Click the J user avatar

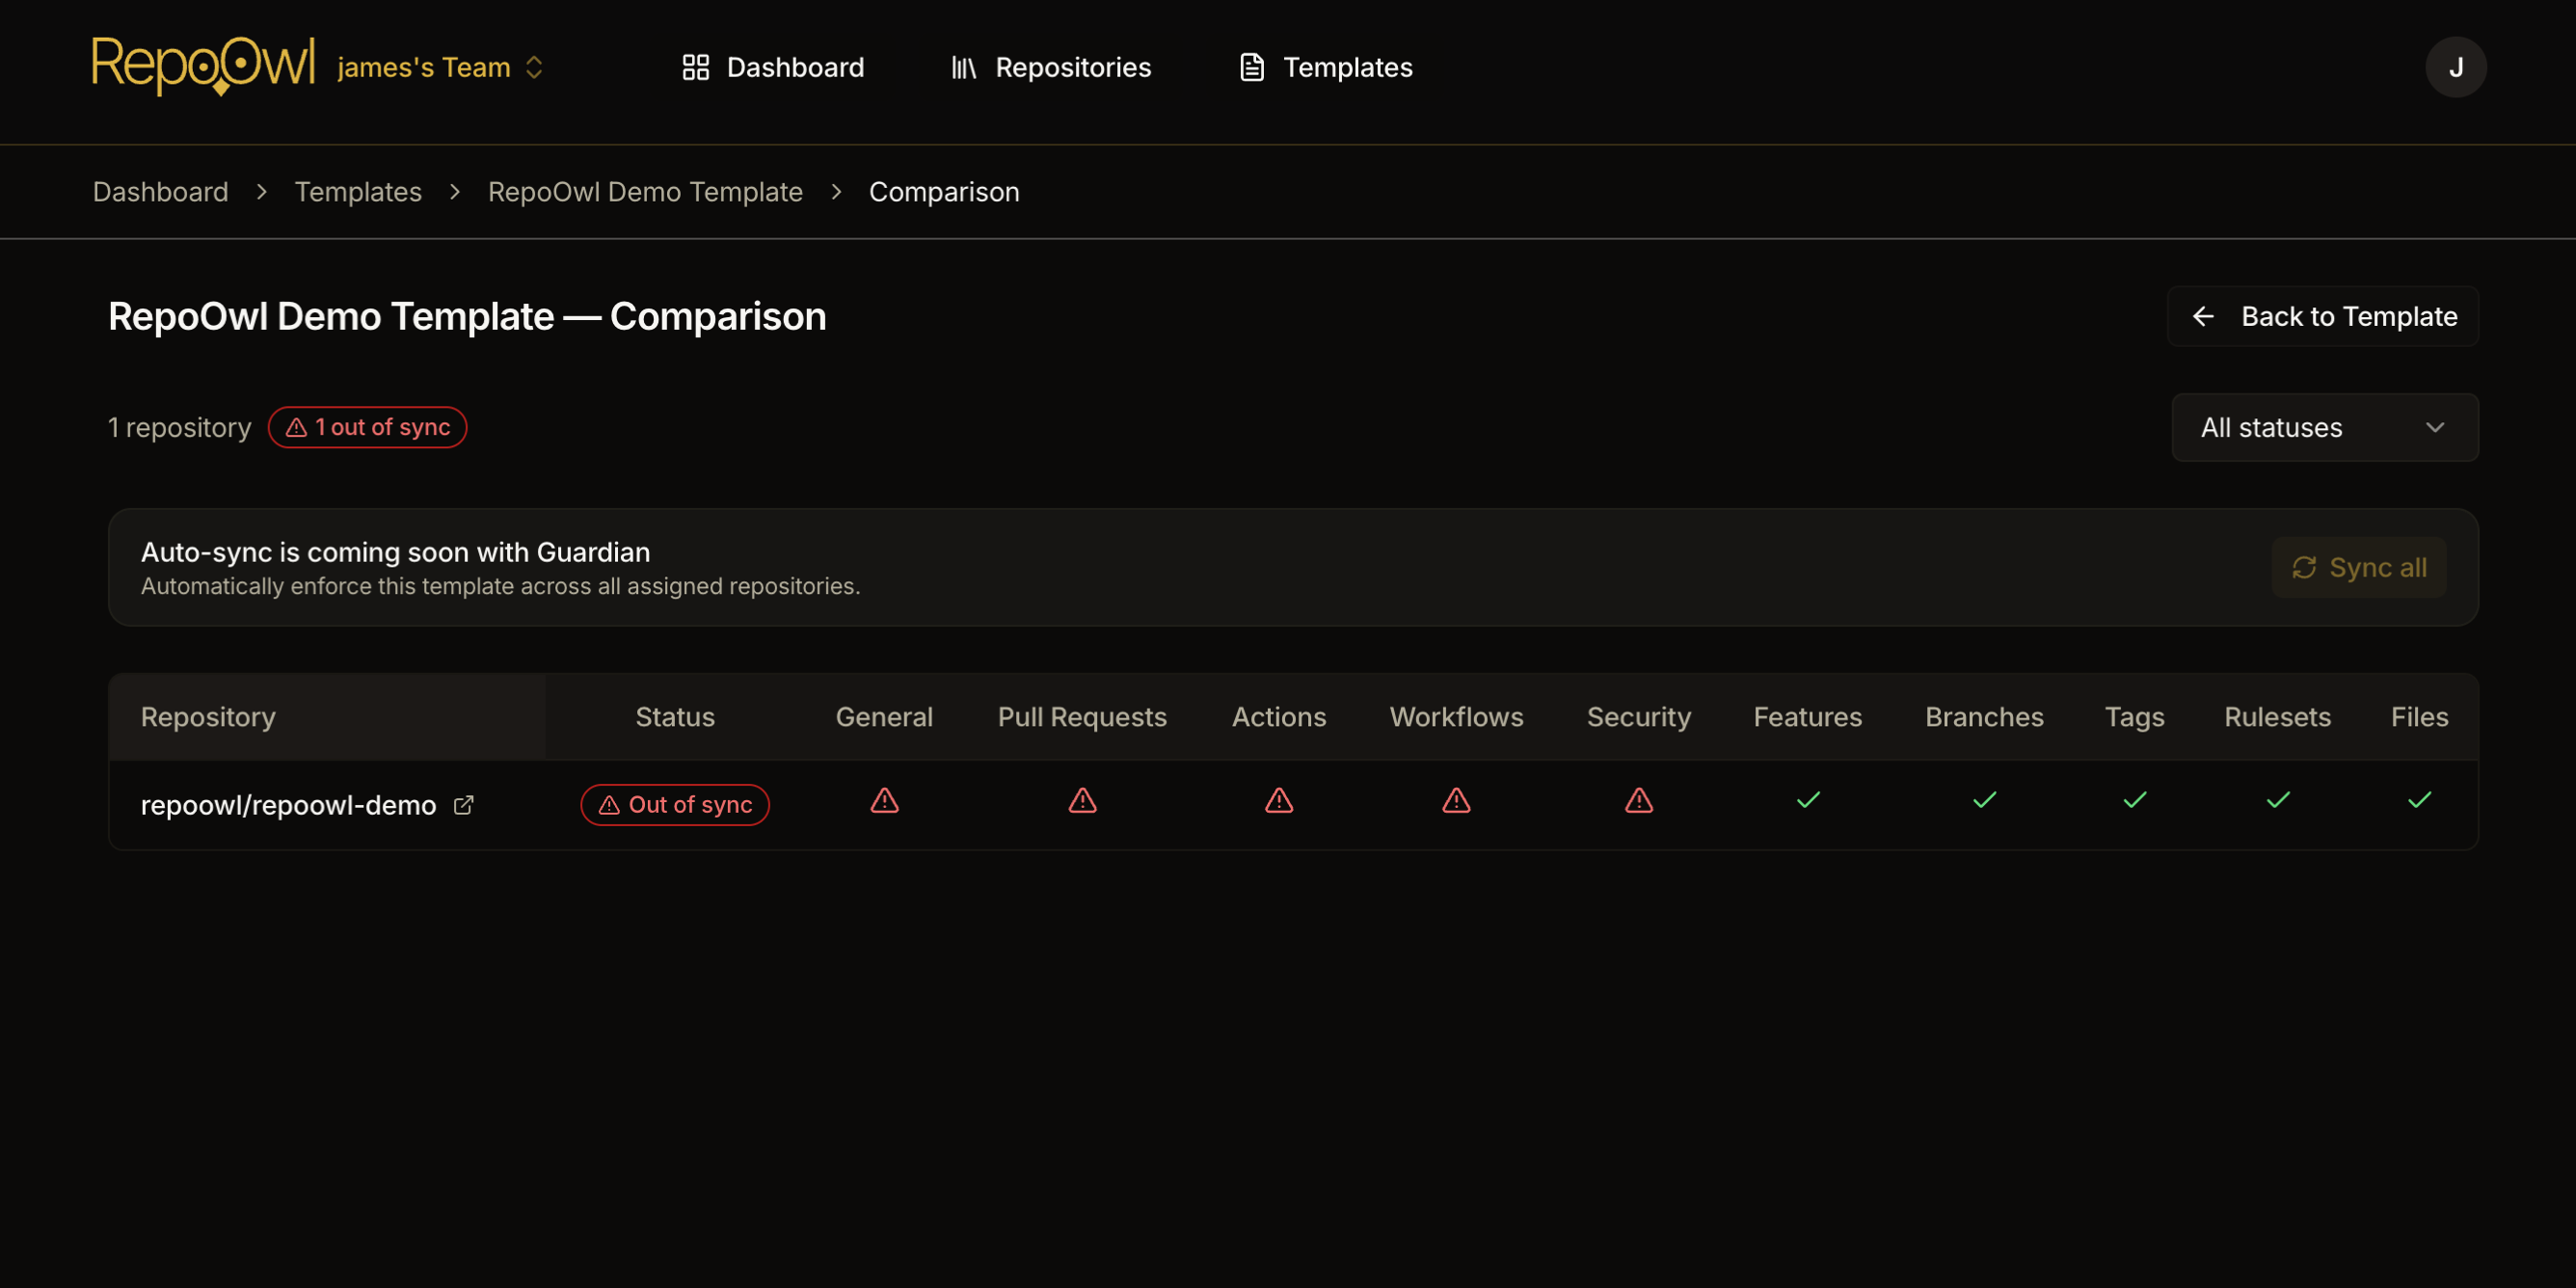(2456, 67)
